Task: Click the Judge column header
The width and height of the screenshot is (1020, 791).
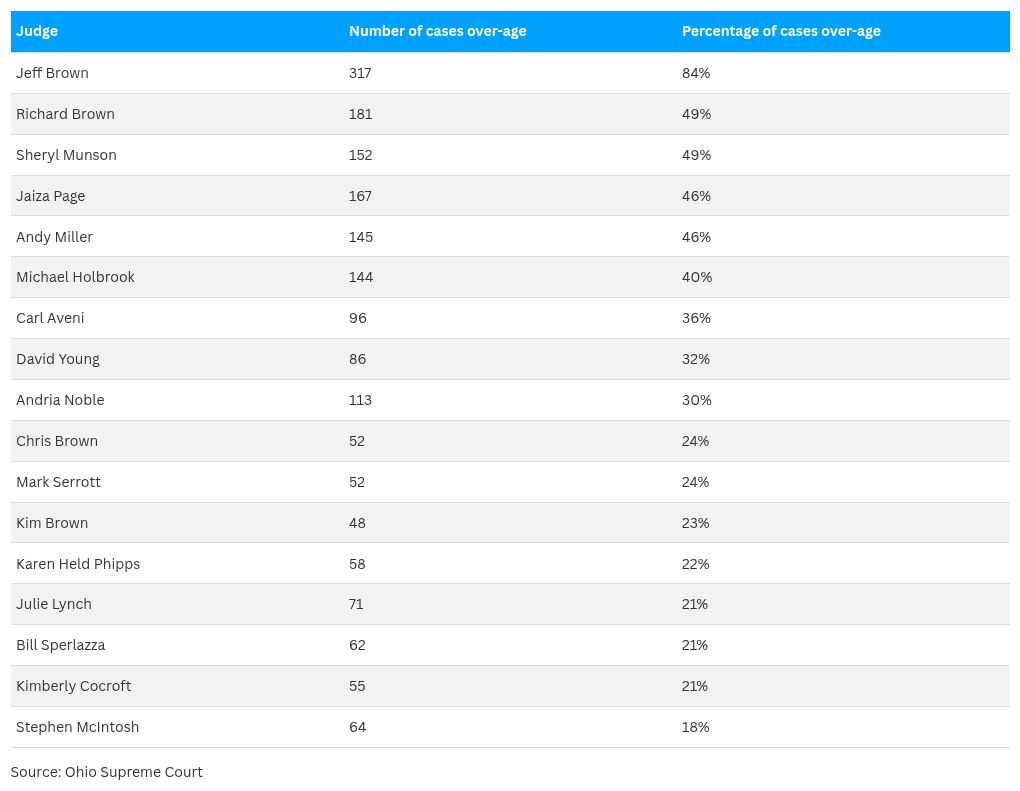Action: tap(37, 31)
